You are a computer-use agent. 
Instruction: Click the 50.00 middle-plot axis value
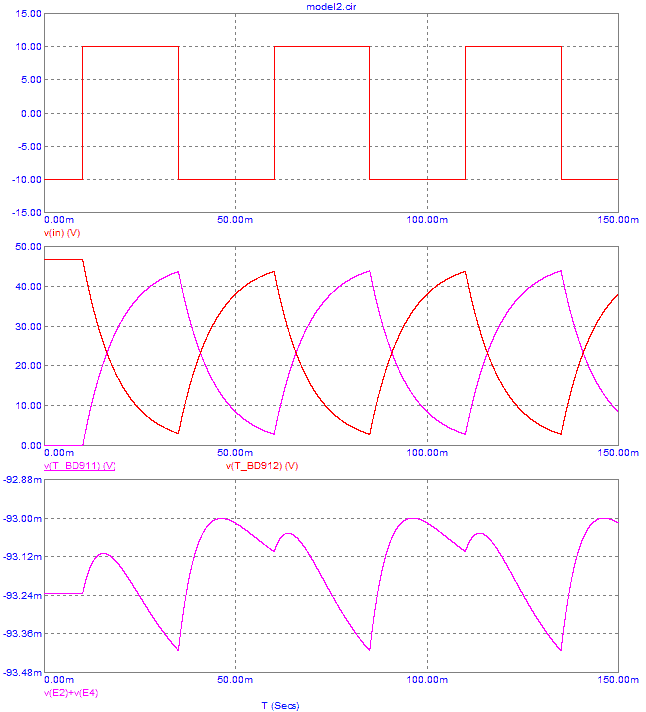[28, 247]
